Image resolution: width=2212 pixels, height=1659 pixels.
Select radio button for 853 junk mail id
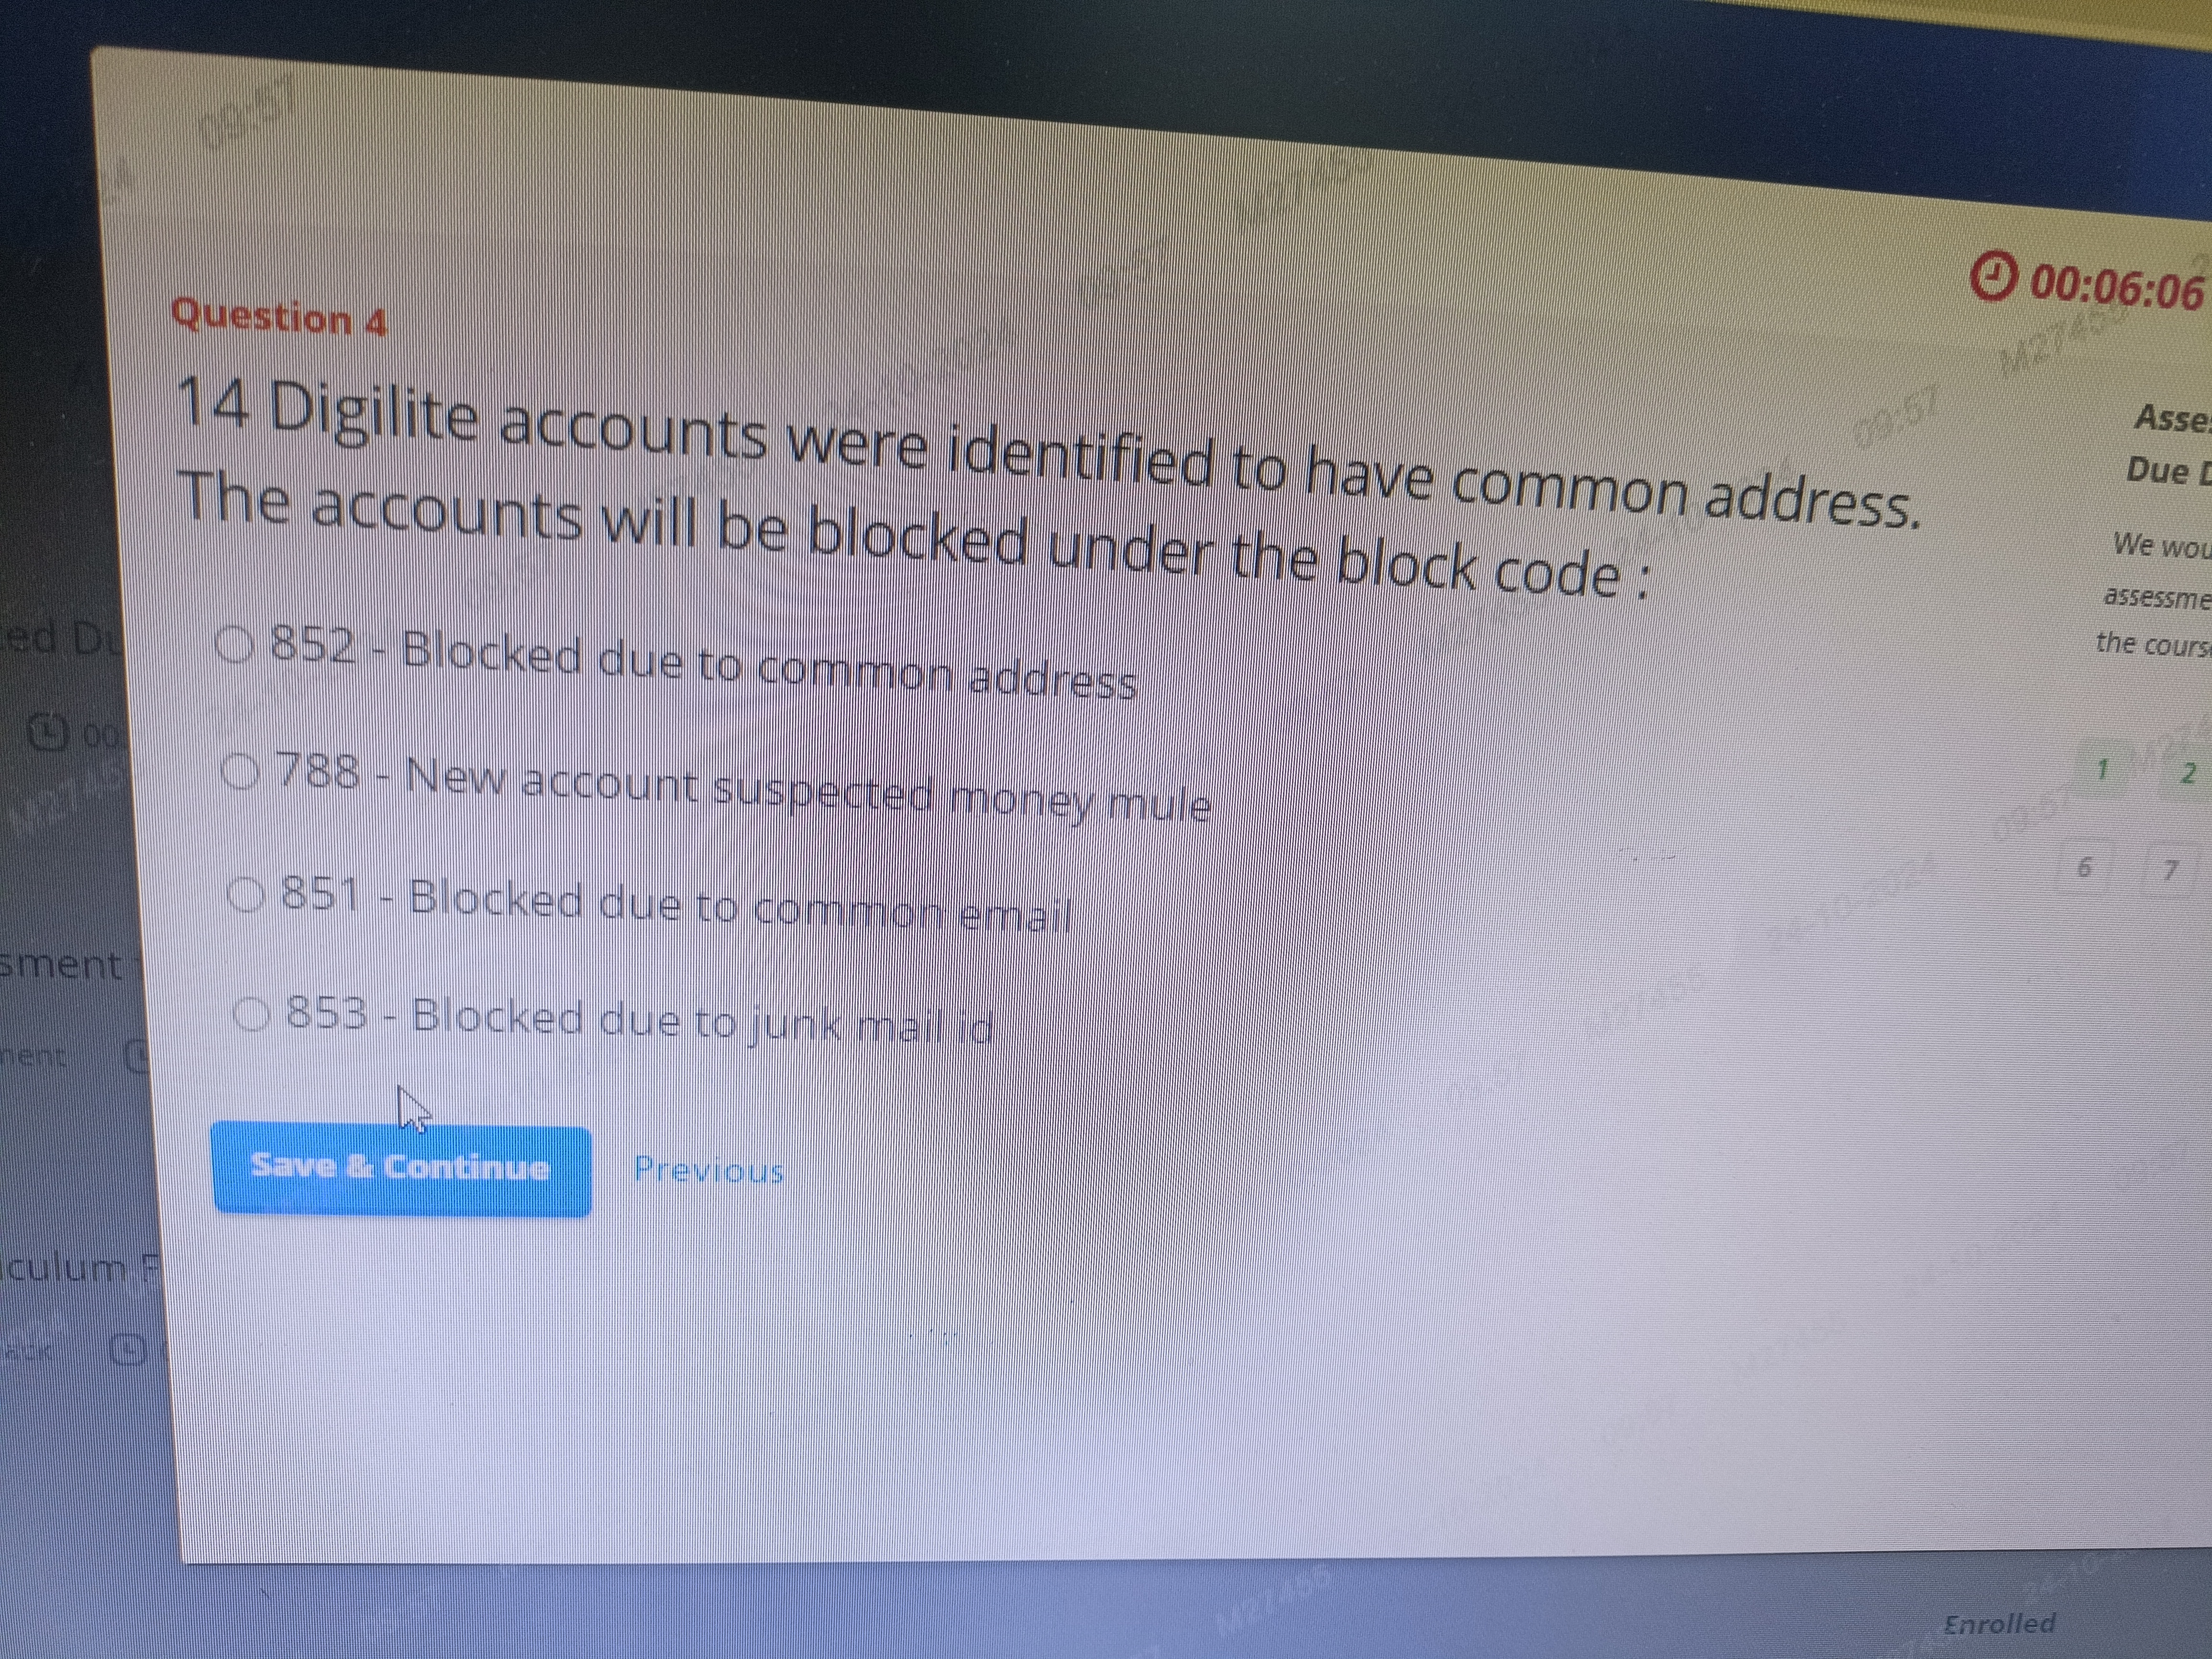pos(251,1014)
